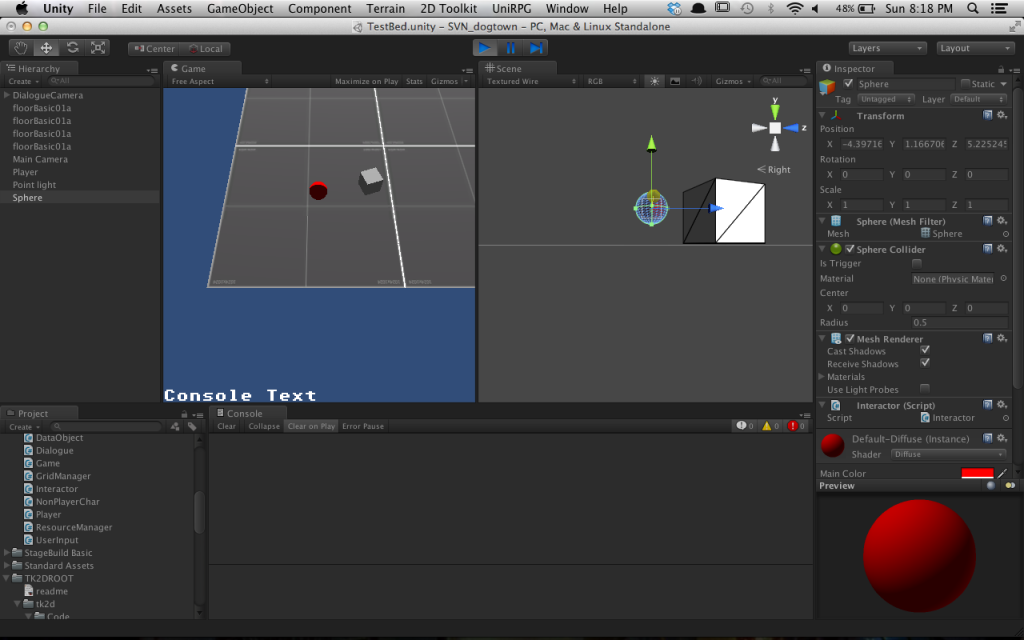This screenshot has width=1024, height=640.
Task: Open the Layer Default dropdown
Action: [978, 99]
